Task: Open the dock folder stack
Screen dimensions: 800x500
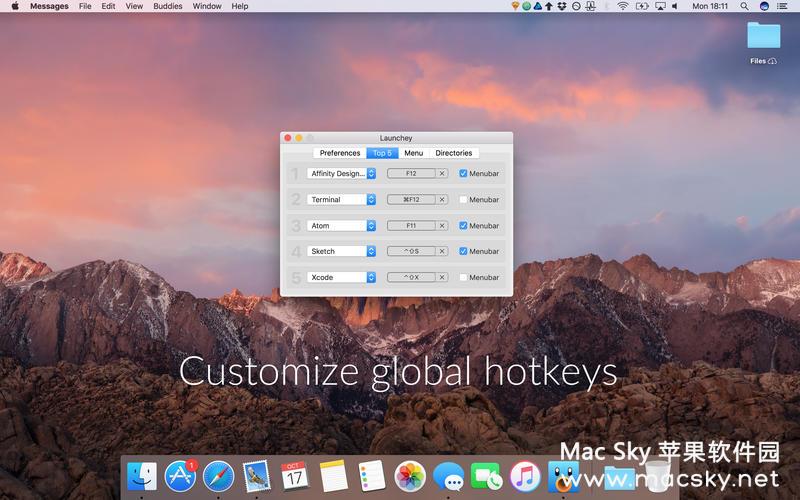Action: coord(619,478)
